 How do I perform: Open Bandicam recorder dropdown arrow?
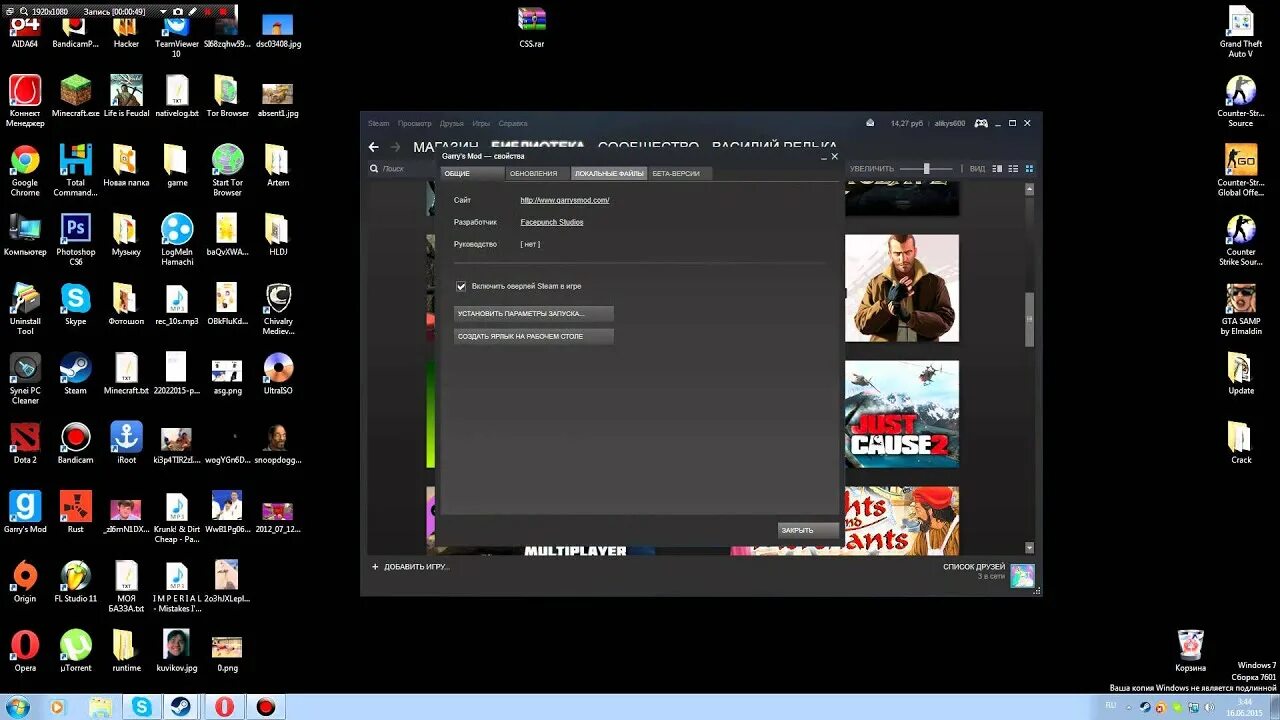pyautogui.click(x=163, y=11)
